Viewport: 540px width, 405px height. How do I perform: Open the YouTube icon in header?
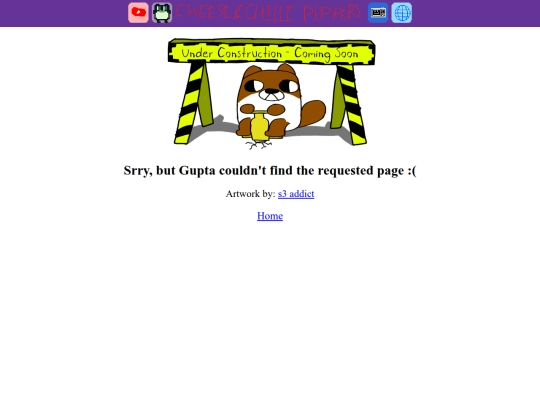tap(138, 13)
